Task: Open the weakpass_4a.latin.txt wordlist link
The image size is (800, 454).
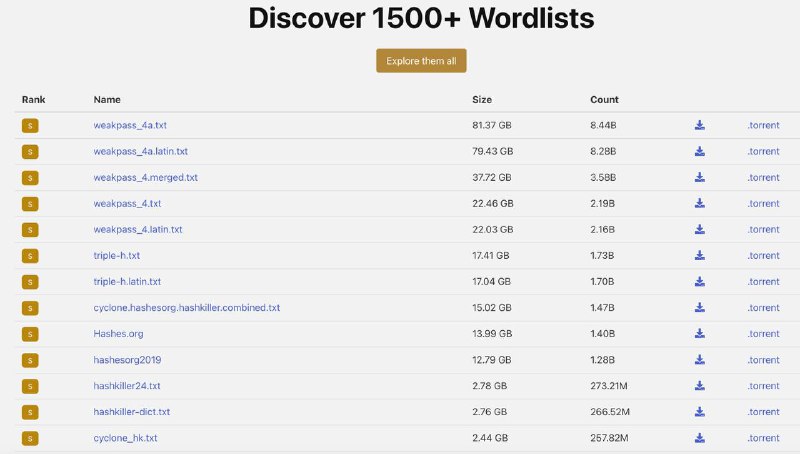Action: (x=140, y=151)
